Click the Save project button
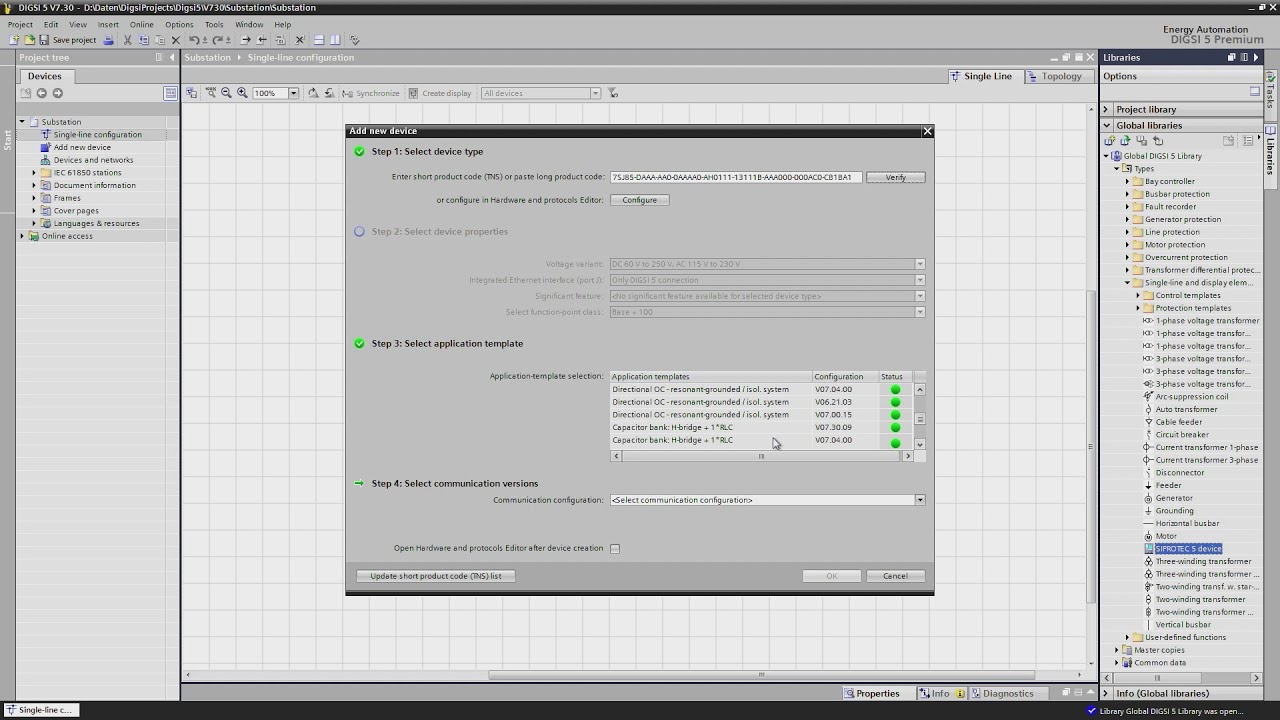Screen dimensions: 1280x720 tap(68, 40)
